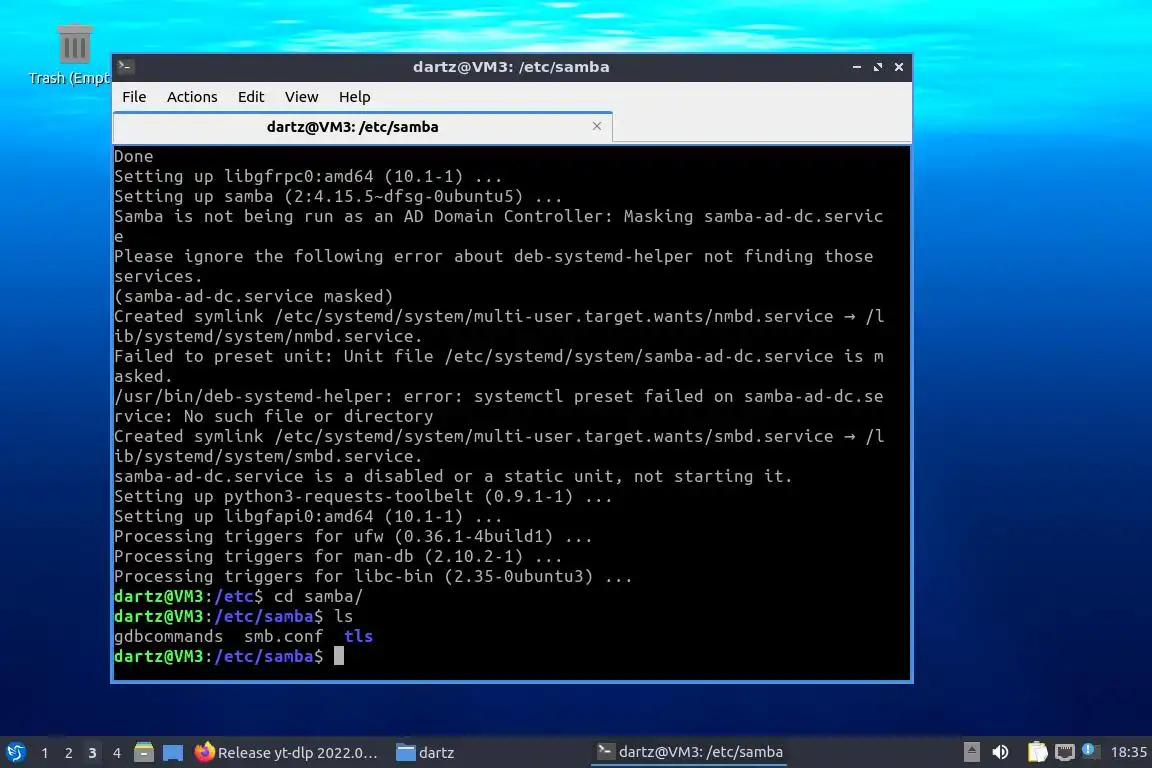
Task: Switch to workspace 4
Action: (x=116, y=753)
